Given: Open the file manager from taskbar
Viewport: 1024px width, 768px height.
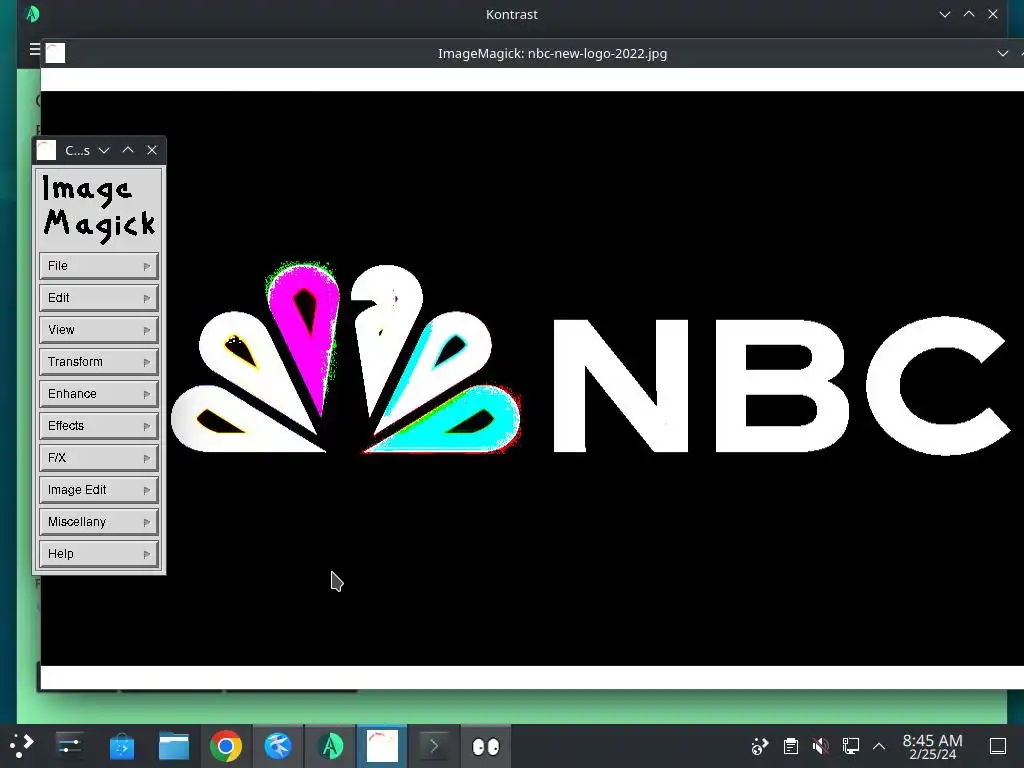Looking at the screenshot, I should pos(174,746).
